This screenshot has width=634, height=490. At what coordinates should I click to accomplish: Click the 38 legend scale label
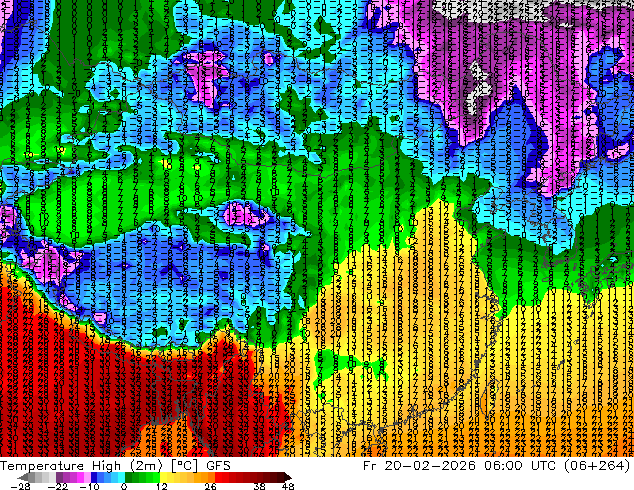tap(259, 486)
